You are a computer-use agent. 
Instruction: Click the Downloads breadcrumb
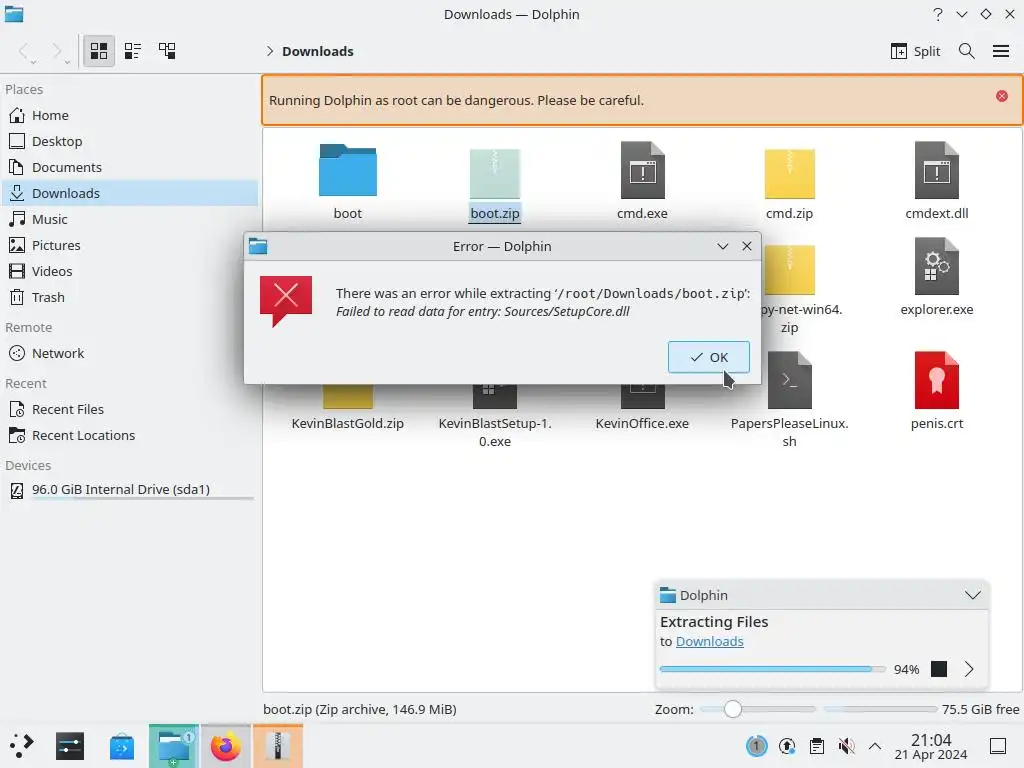coord(317,52)
